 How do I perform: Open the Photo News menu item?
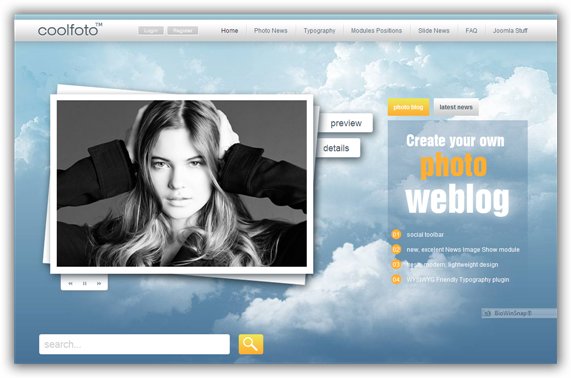271,31
